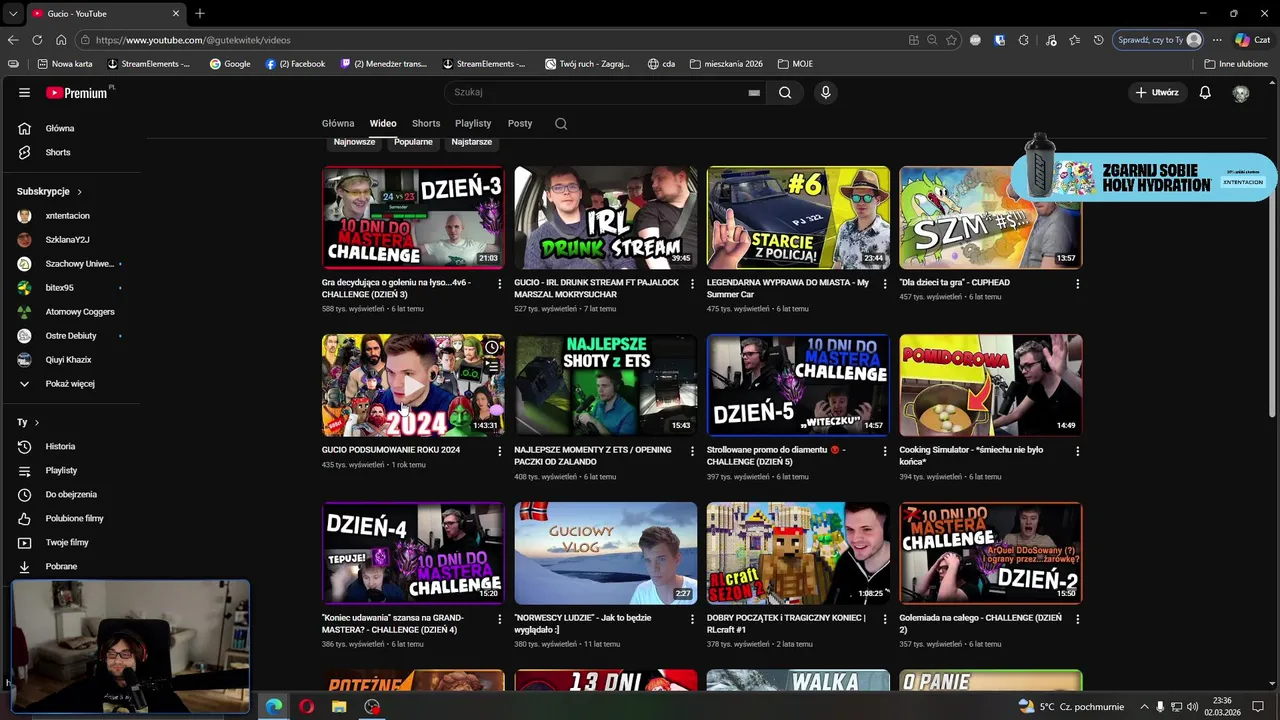Add GUCIO PODSUMOWANIE ROKU 2024 to queue
This screenshot has width=1280, height=720.
[x=492, y=367]
